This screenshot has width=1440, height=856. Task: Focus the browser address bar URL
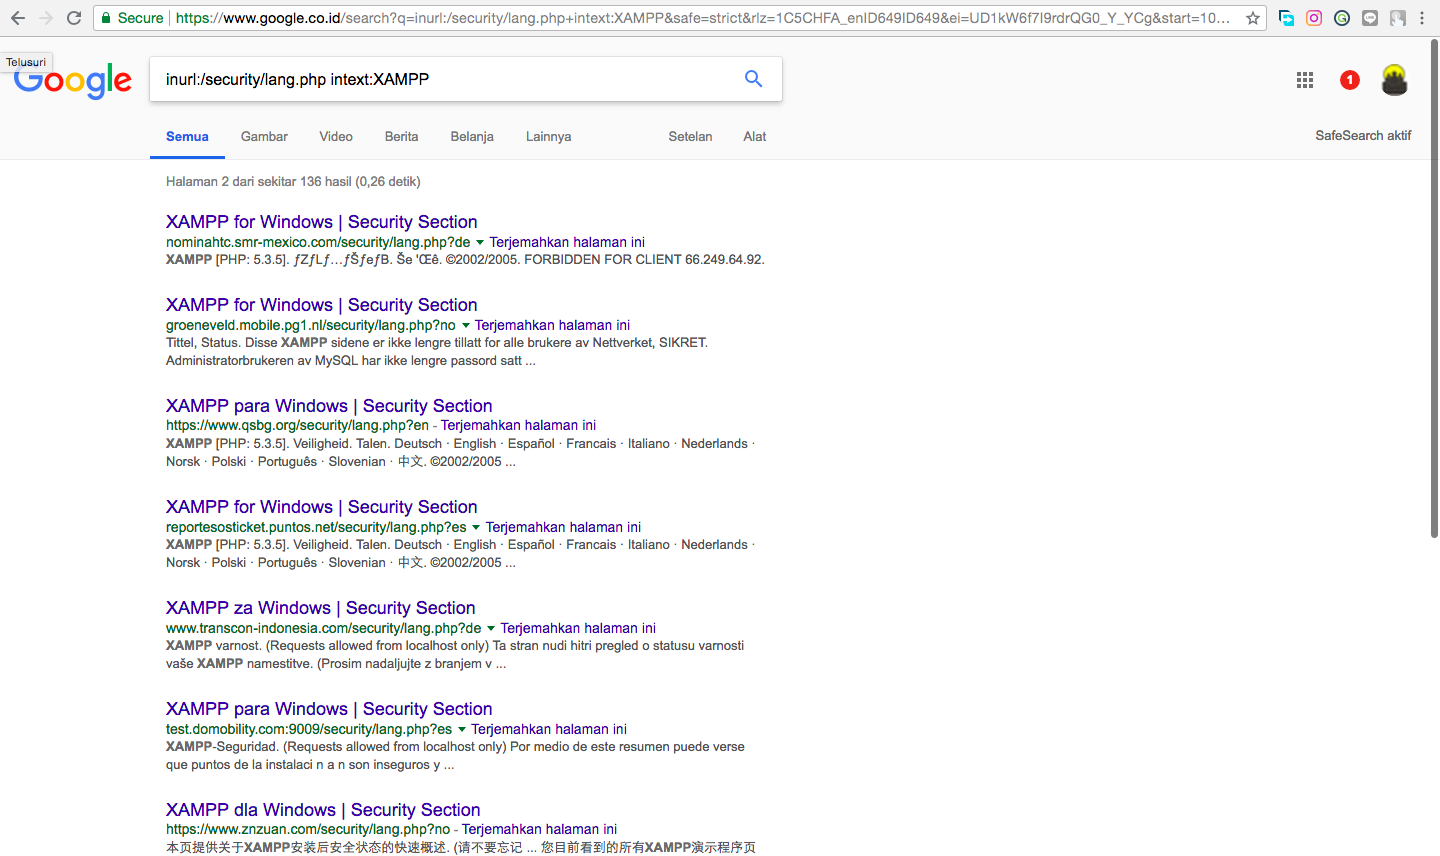coord(703,18)
